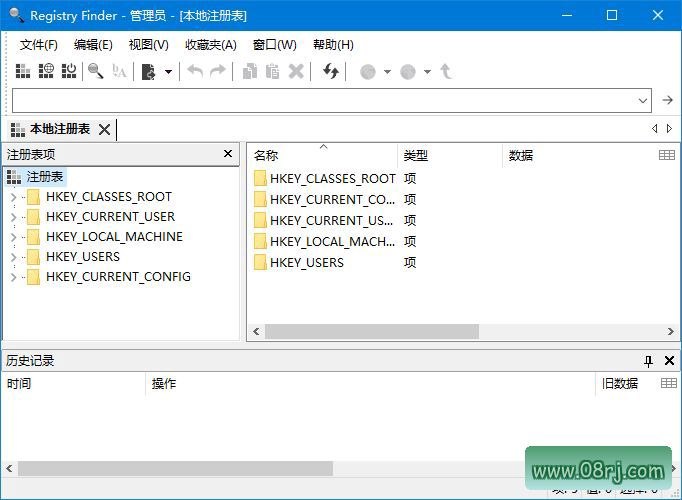Image resolution: width=682 pixels, height=500 pixels.
Task: Open the Find magnifier tool
Action: 96,71
